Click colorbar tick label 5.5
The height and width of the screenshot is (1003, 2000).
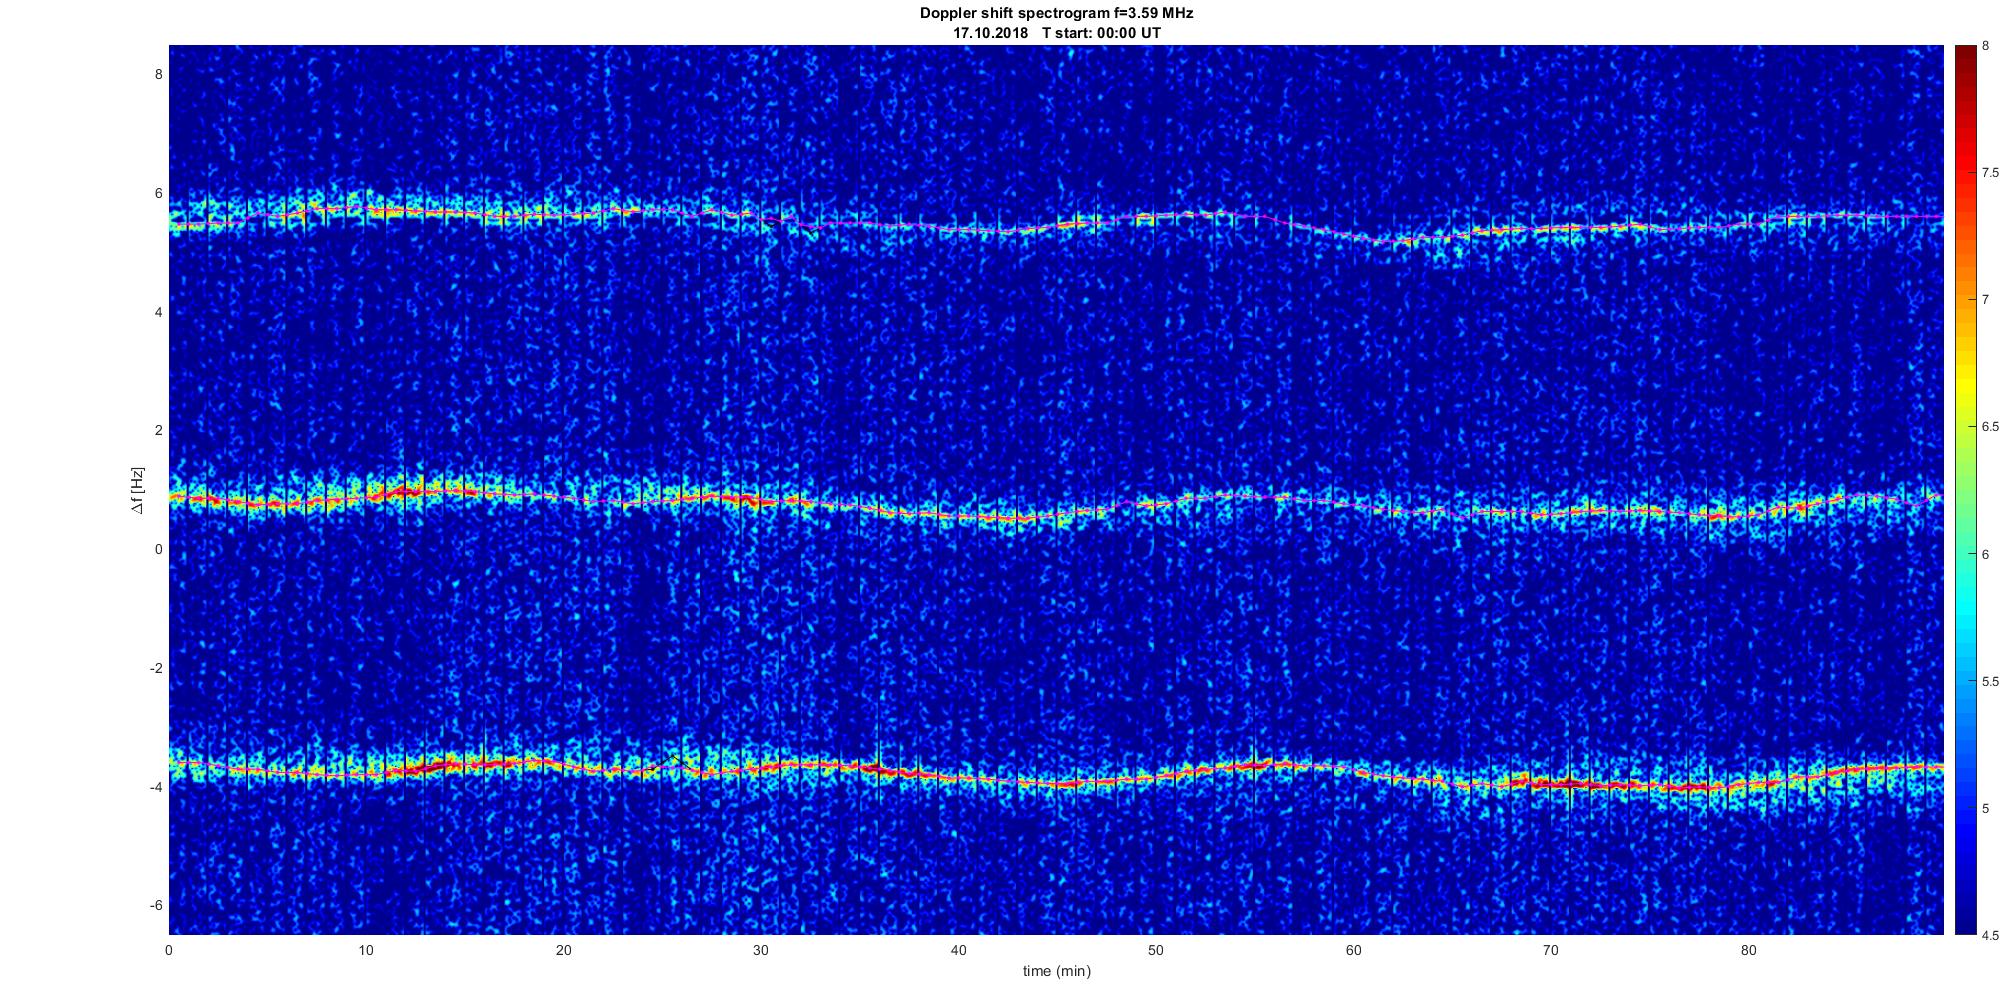point(1990,681)
